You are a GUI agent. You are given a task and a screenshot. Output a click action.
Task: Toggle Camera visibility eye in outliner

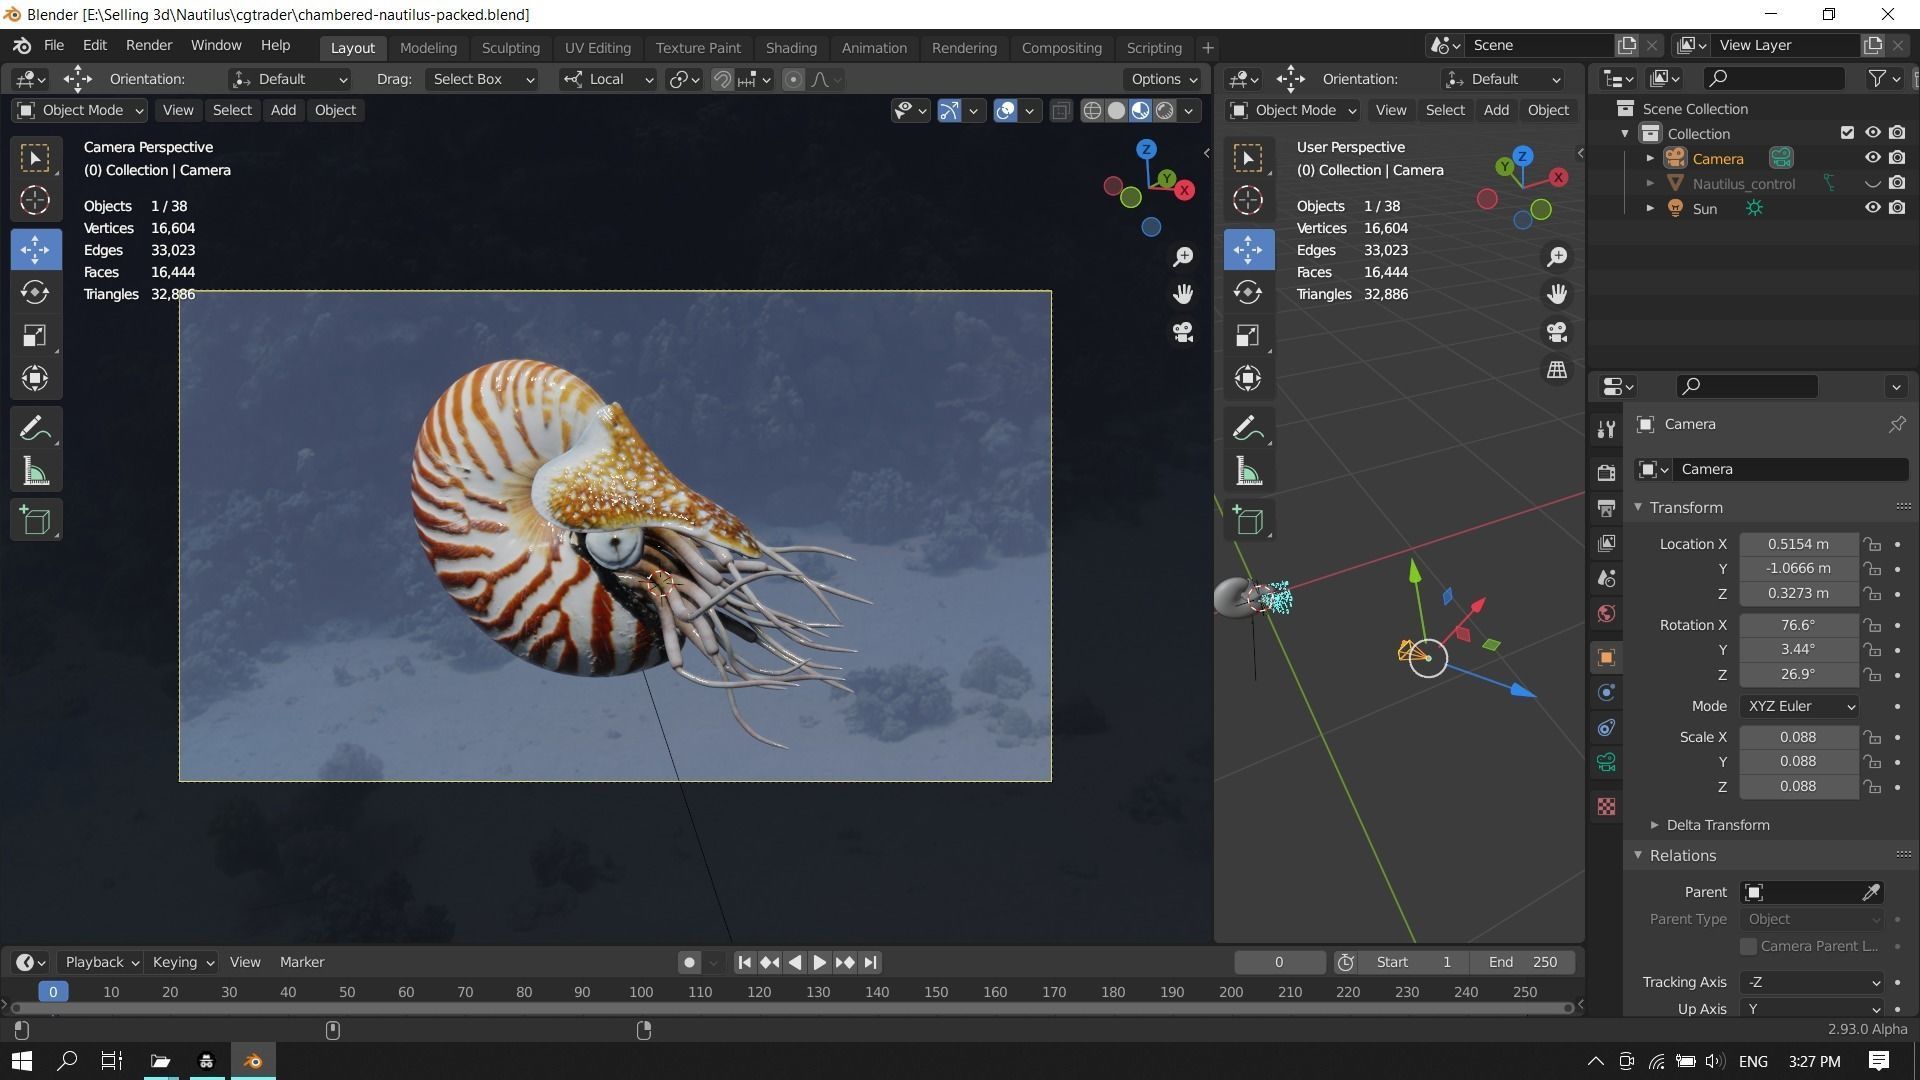click(x=1872, y=158)
